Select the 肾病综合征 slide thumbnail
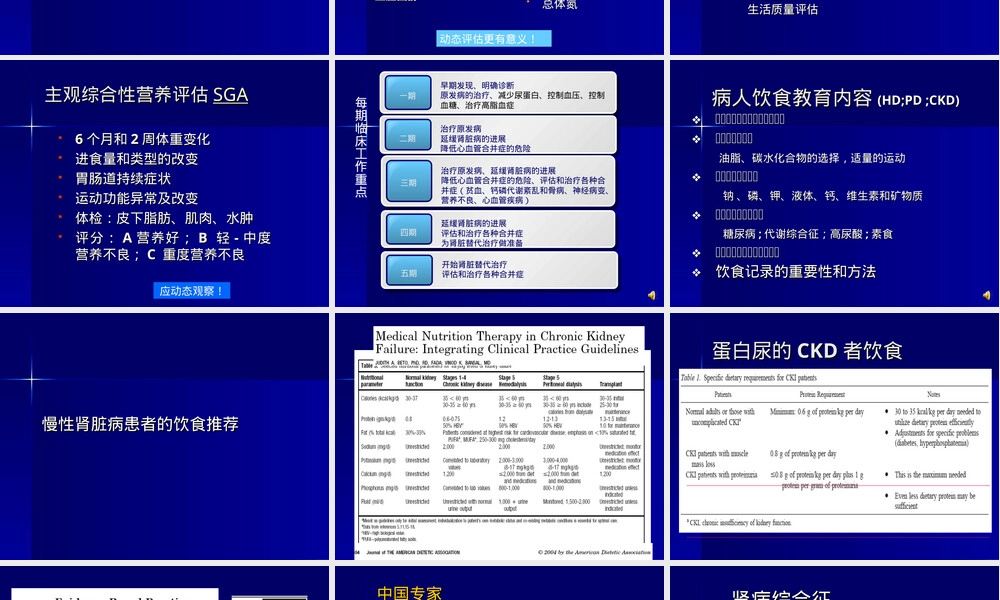 835,583
